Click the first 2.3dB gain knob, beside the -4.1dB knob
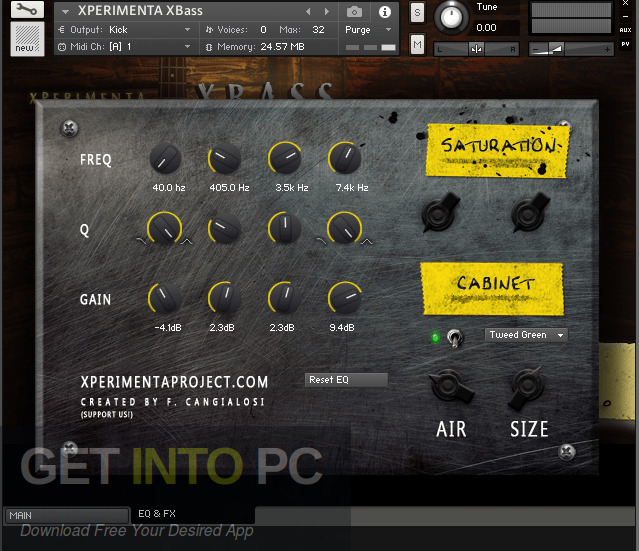This screenshot has width=639, height=551. pyautogui.click(x=225, y=298)
